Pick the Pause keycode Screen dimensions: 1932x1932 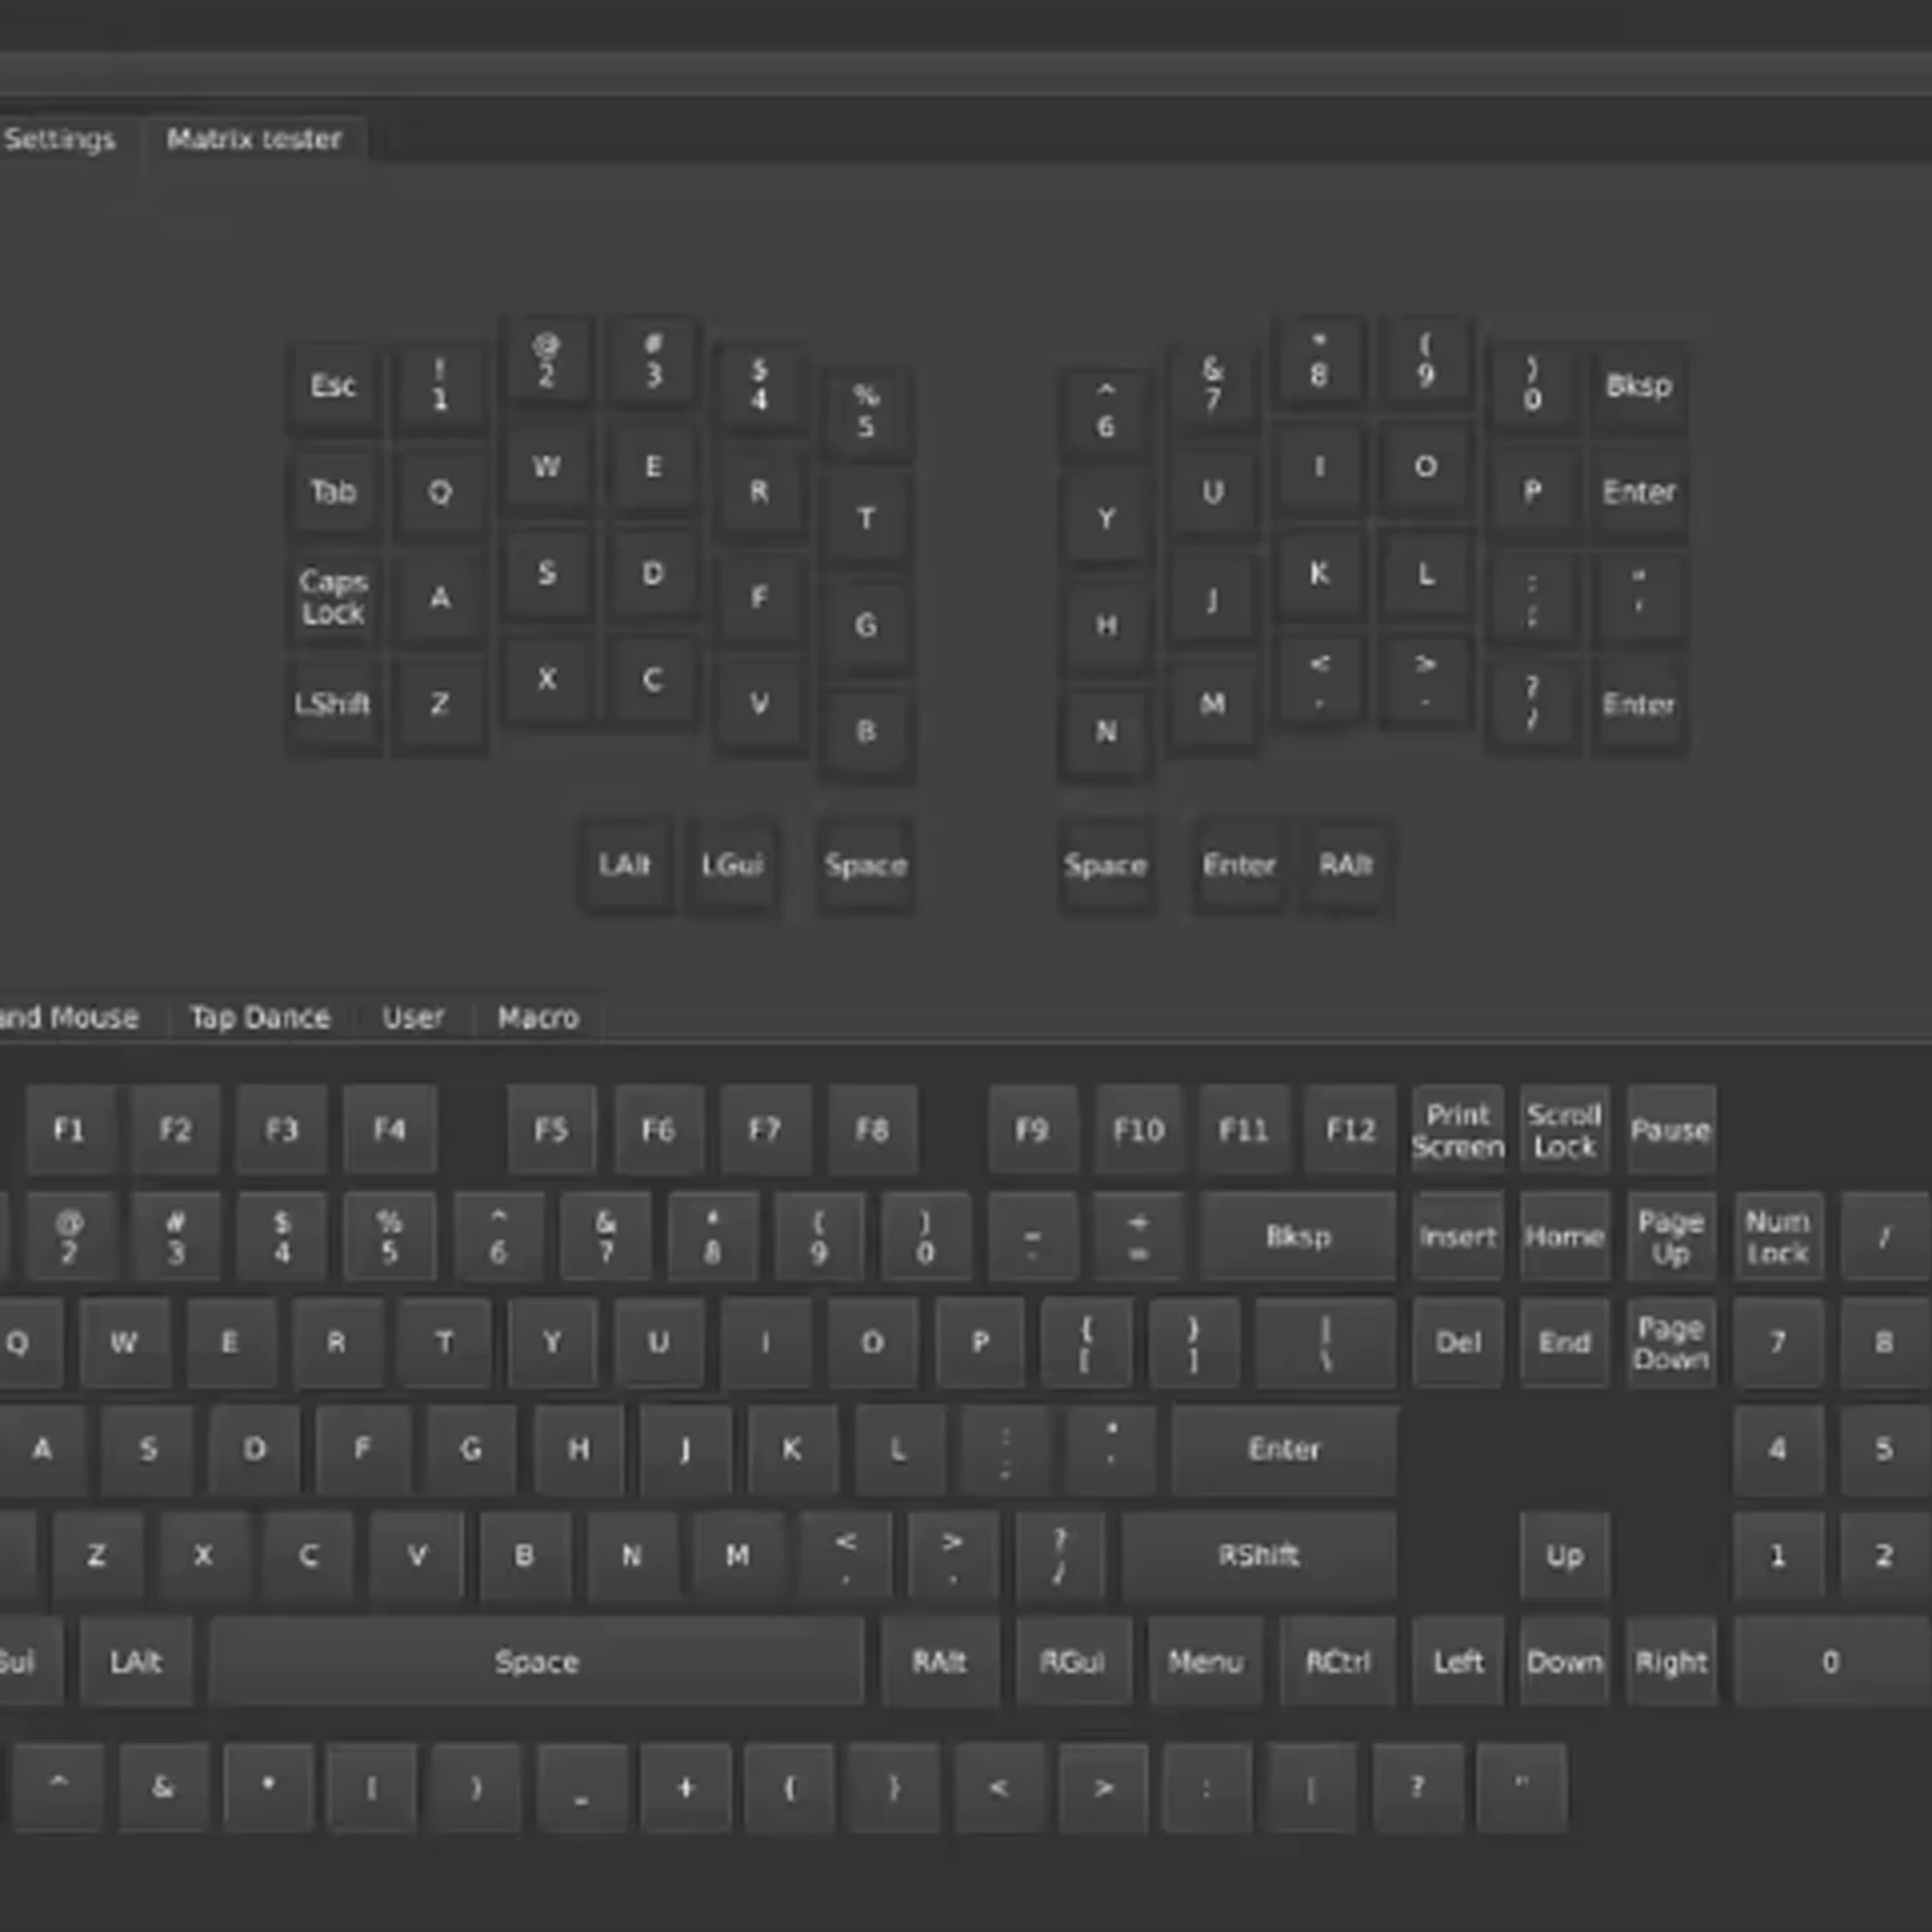1670,1130
